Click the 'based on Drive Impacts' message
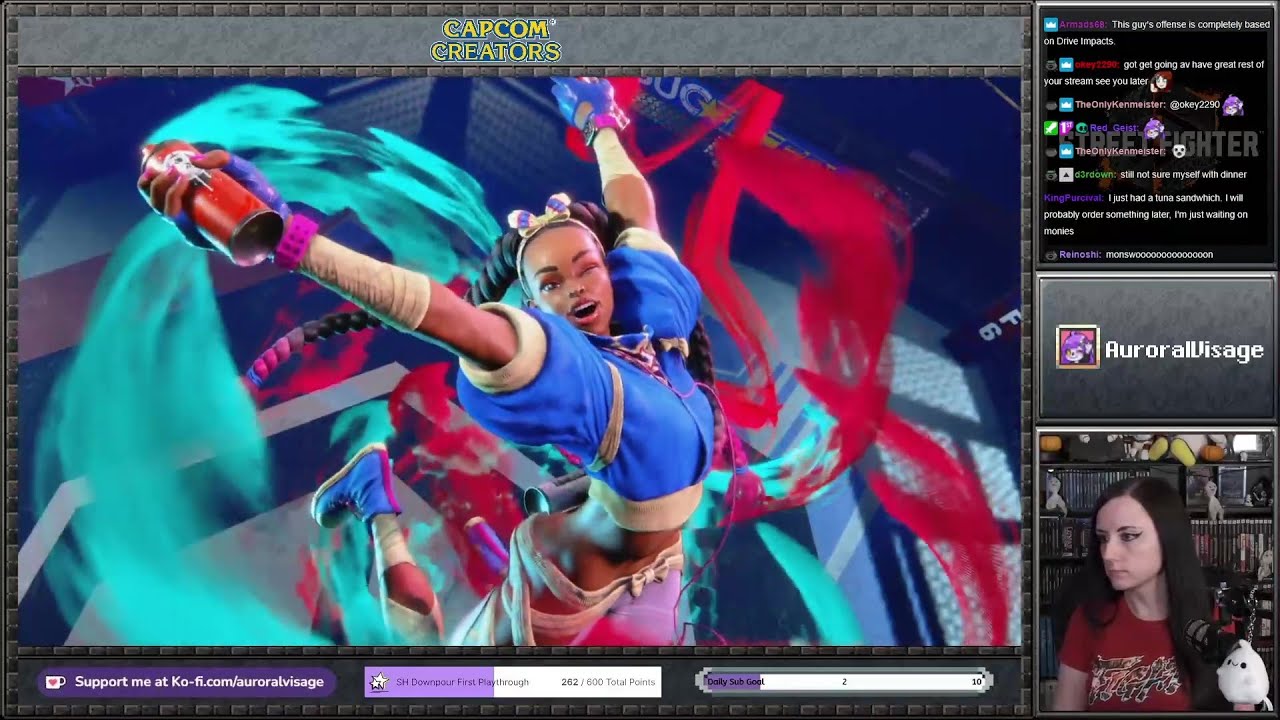Viewport: 1280px width, 720px height. 1157,32
